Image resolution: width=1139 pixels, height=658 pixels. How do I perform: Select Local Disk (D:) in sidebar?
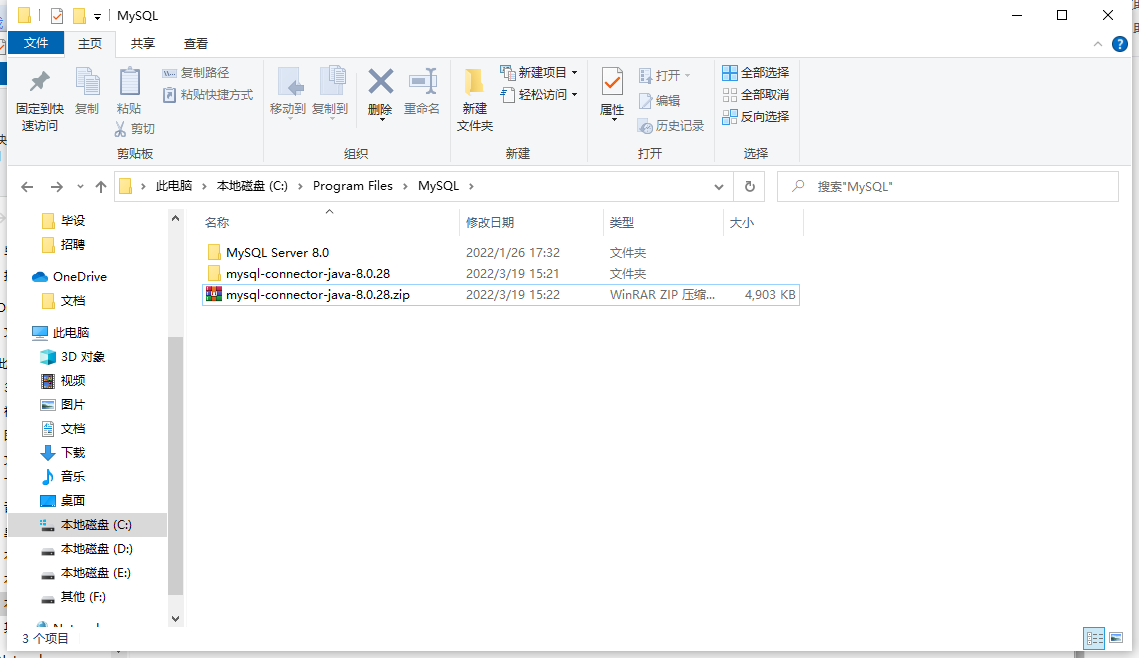coord(97,549)
